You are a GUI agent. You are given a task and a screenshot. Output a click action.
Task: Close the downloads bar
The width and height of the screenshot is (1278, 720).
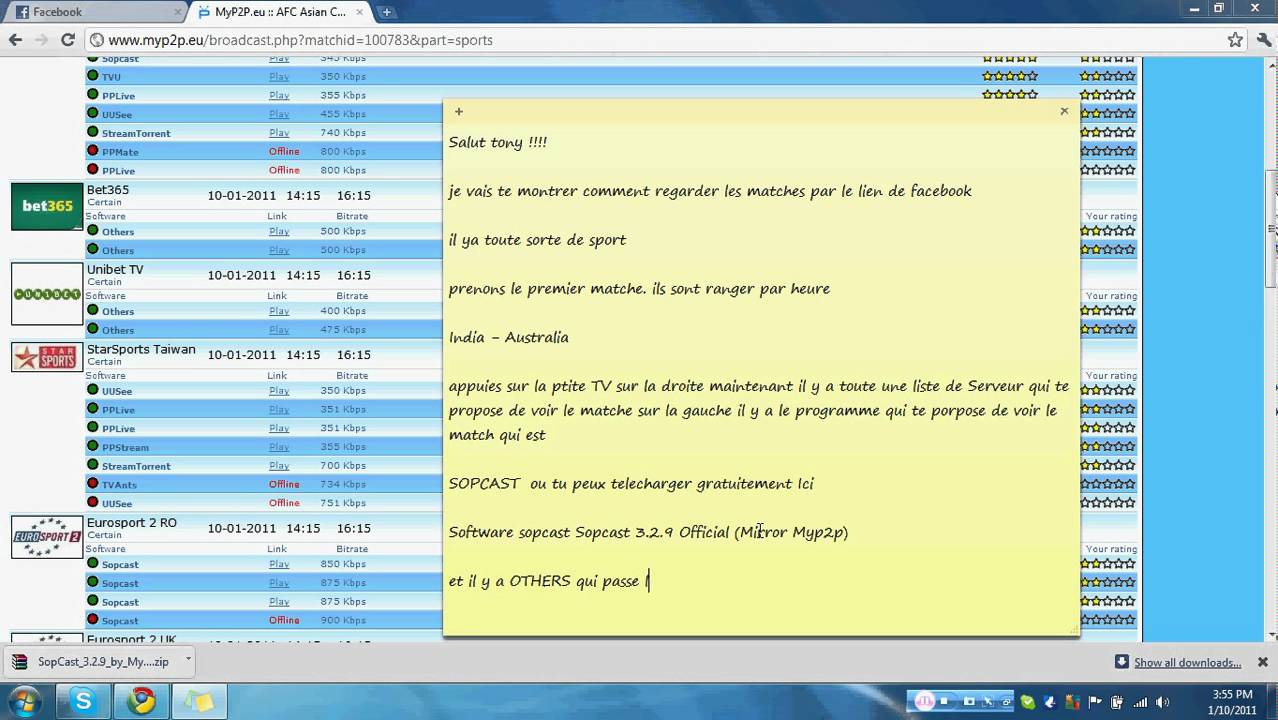click(1262, 662)
